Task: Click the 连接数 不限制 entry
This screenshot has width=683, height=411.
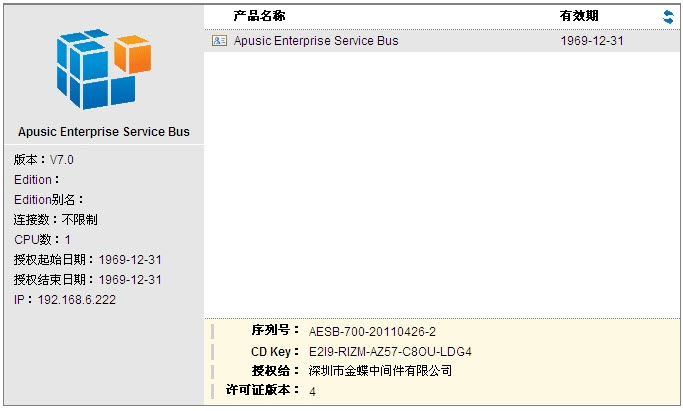Action: pos(55,219)
